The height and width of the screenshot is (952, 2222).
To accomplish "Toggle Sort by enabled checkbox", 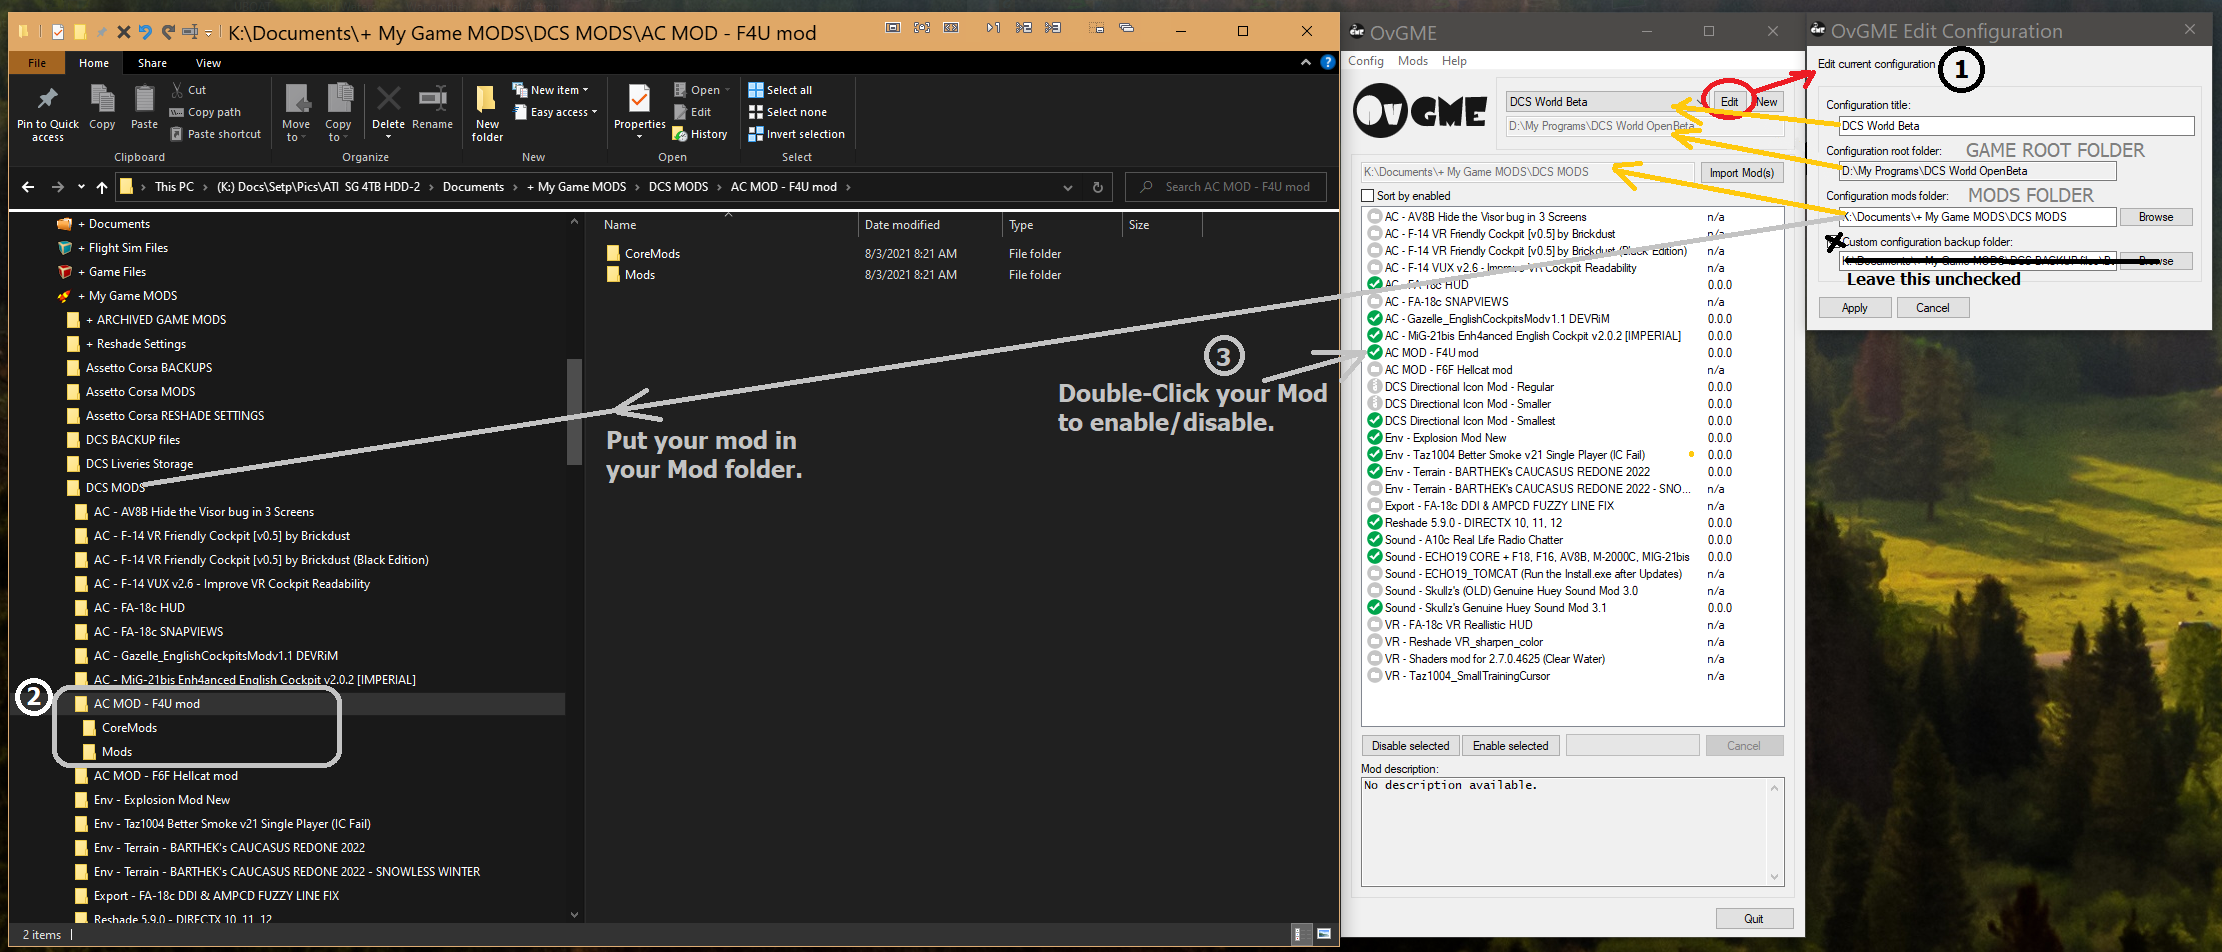I will click(x=1368, y=196).
